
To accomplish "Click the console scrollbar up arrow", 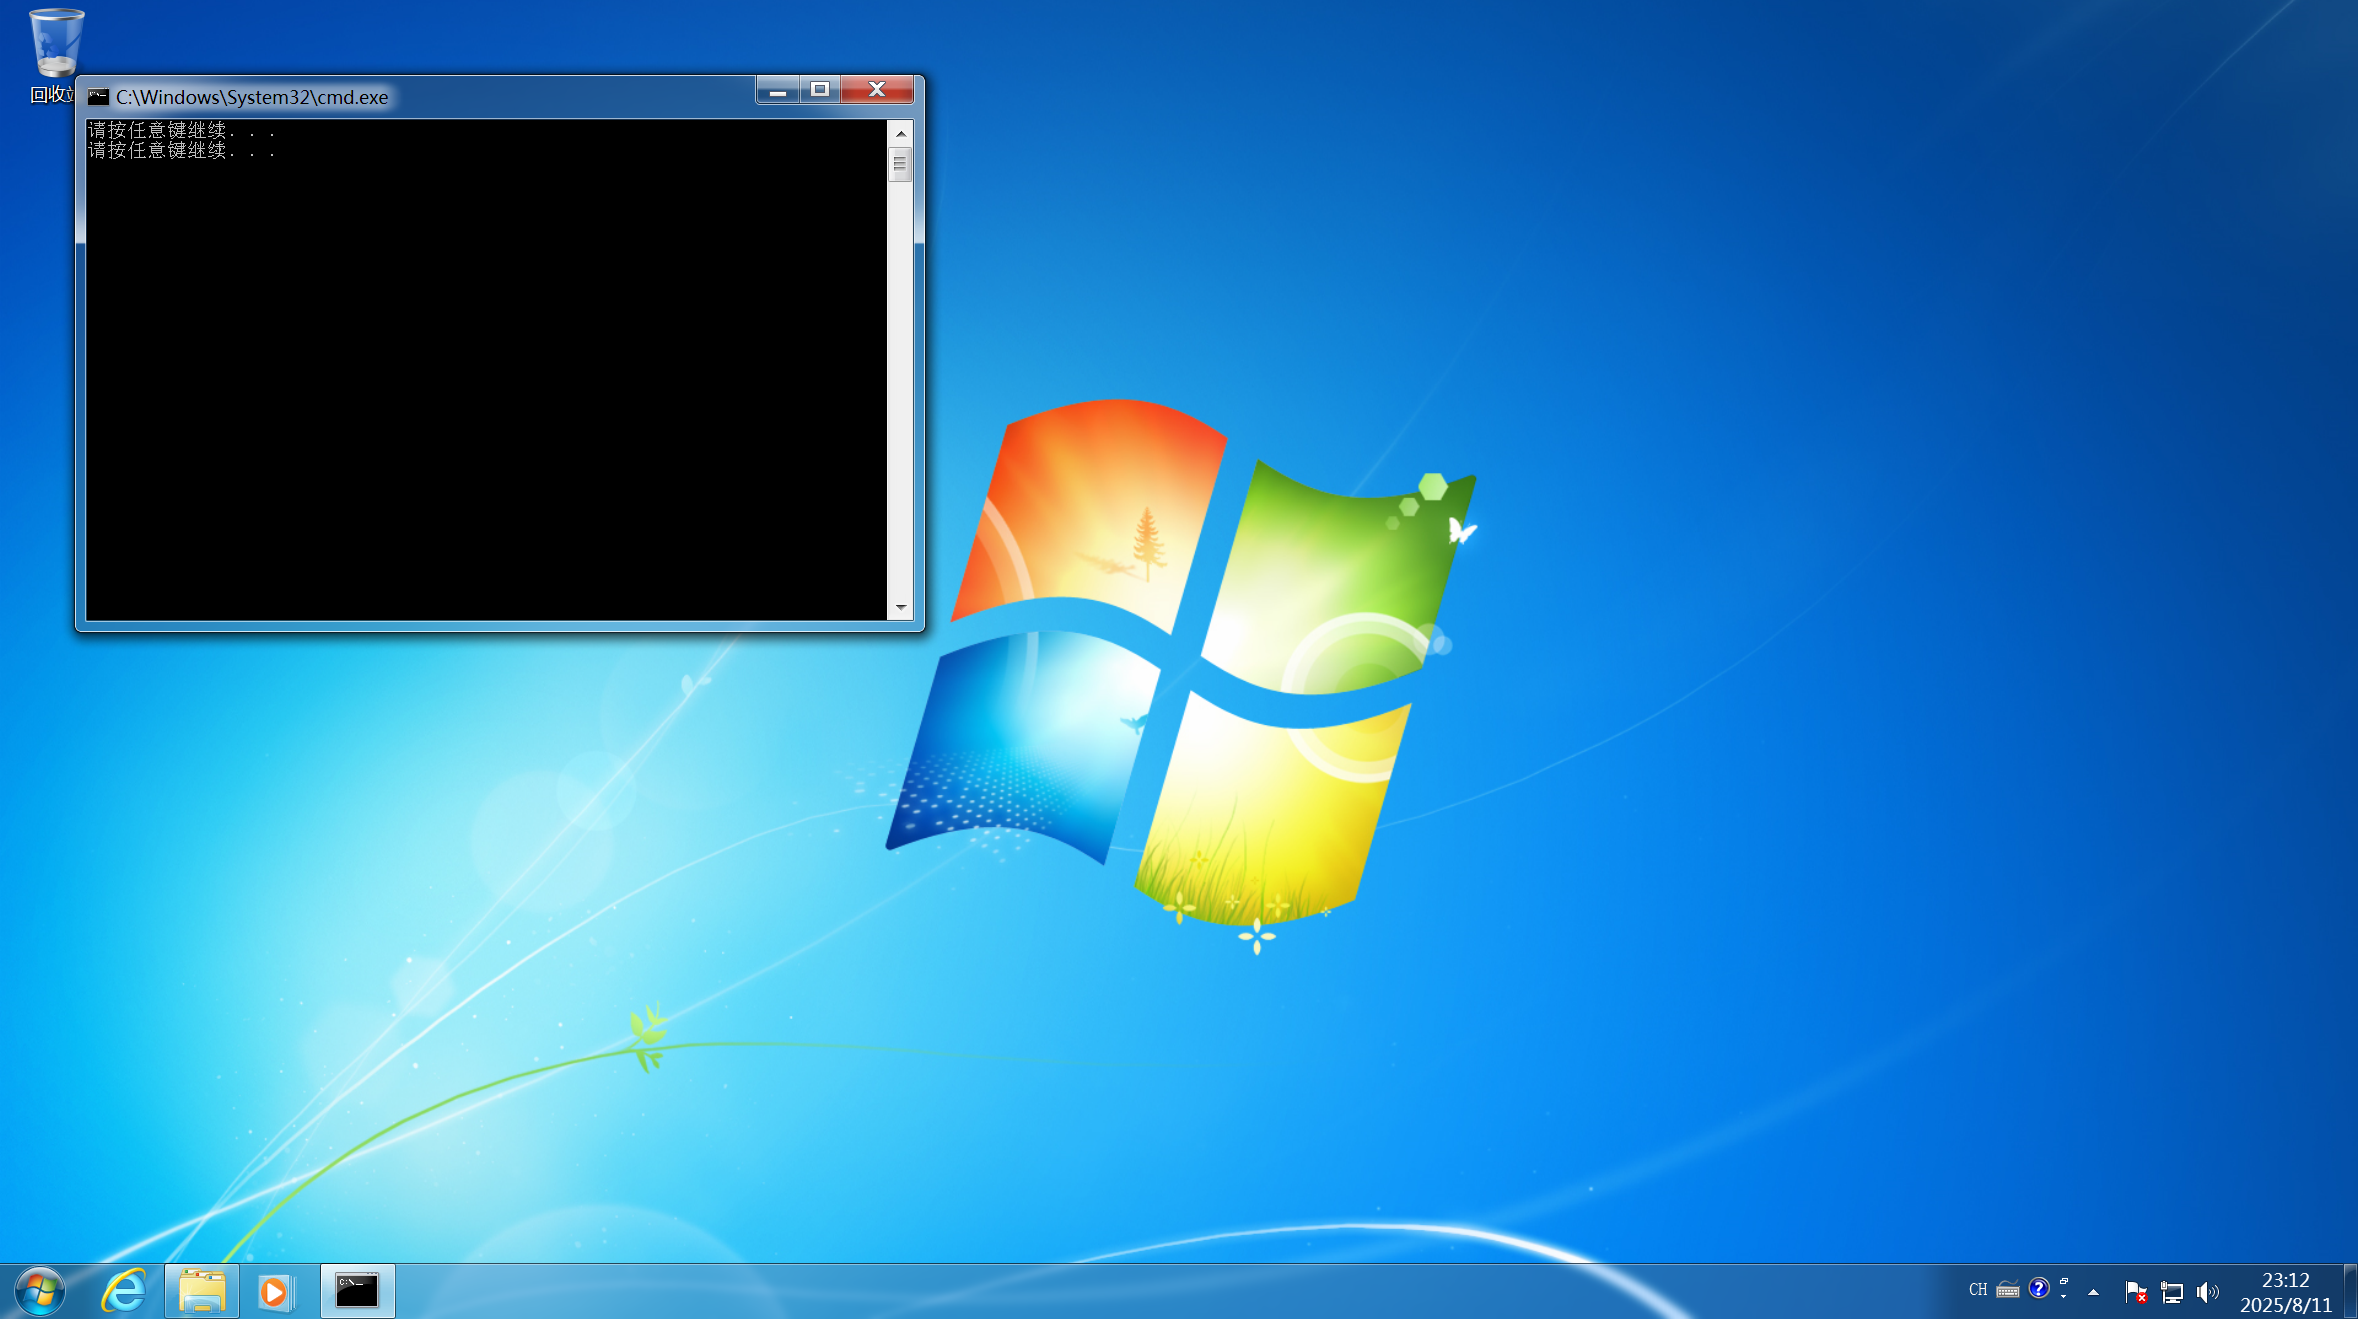I will 901,133.
